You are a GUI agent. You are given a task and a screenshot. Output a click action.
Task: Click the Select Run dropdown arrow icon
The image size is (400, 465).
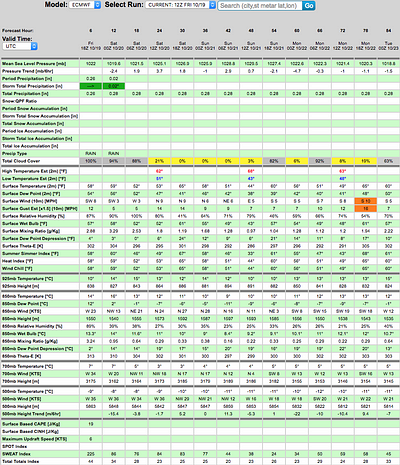pyautogui.click(x=212, y=5)
